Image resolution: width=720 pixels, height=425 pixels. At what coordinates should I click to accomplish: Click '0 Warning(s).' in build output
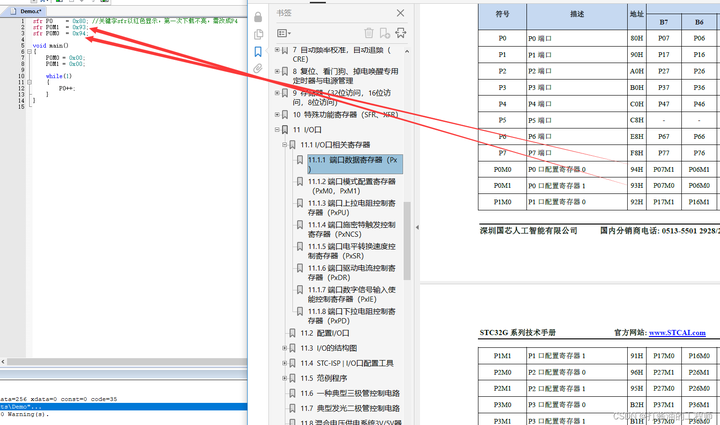(25, 414)
